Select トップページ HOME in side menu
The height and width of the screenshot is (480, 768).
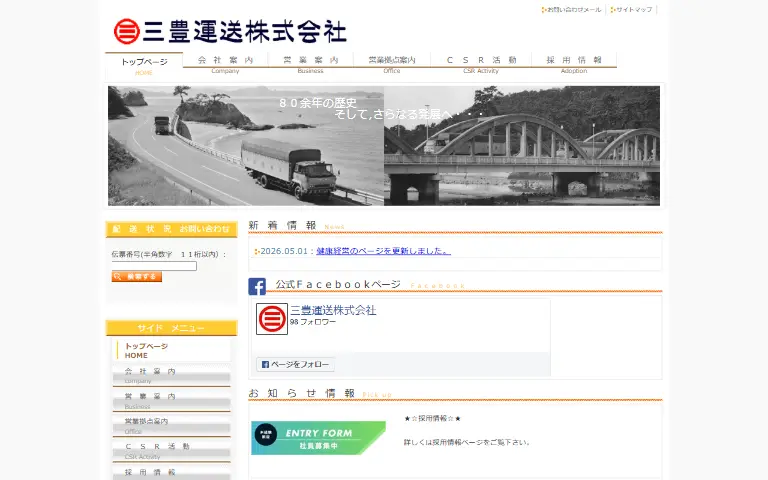click(171, 351)
